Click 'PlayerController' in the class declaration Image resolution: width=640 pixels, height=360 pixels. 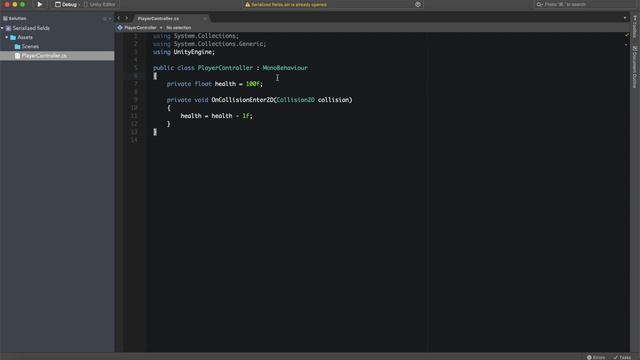coord(225,68)
